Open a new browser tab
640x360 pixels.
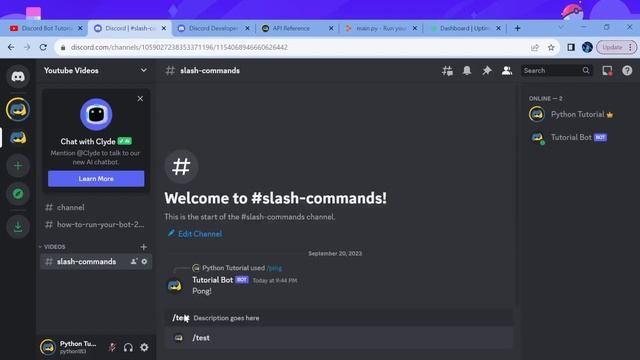[x=517, y=28]
